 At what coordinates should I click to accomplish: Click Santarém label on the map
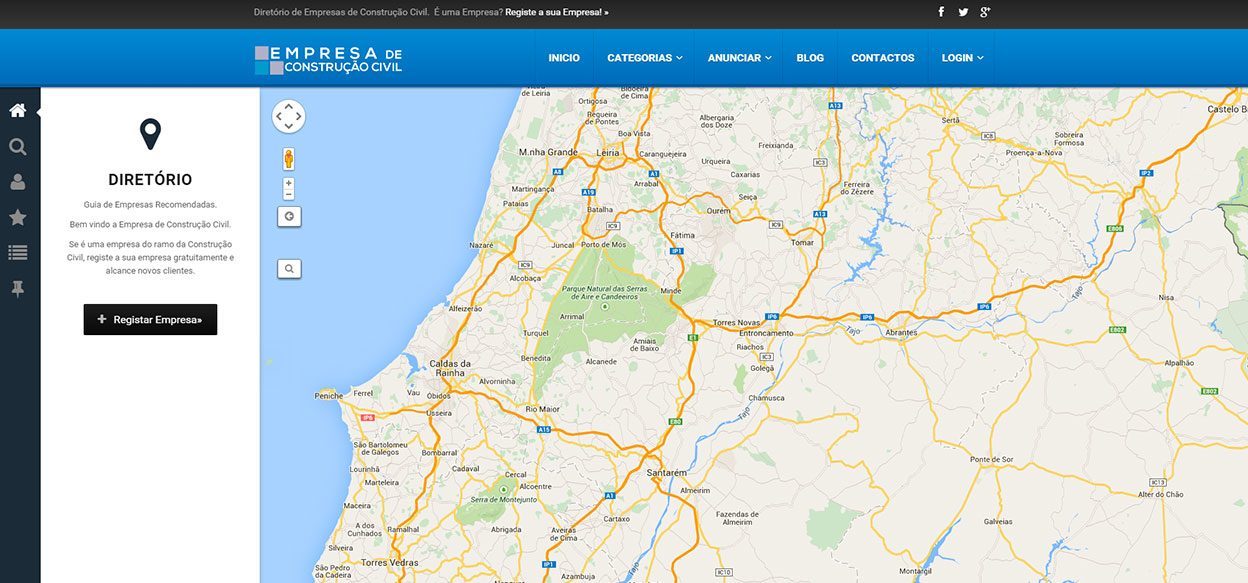pos(667,472)
